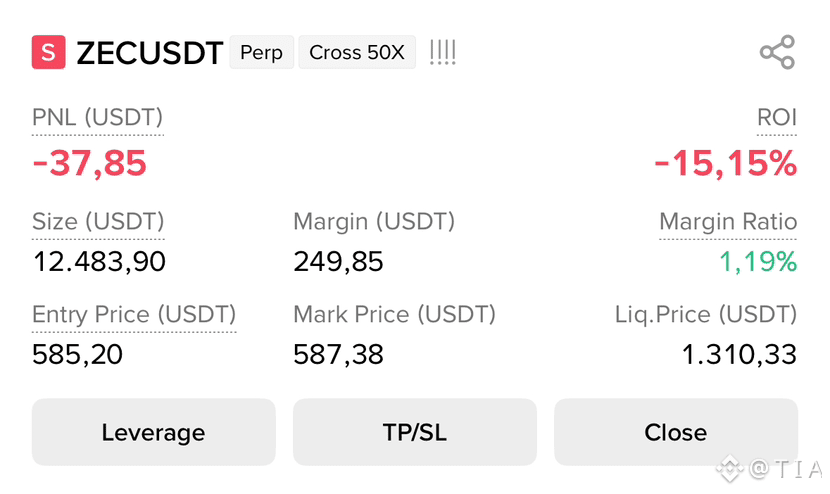Tap the Entry Price (USDT) label
This screenshot has width=830, height=494.
click(x=134, y=314)
